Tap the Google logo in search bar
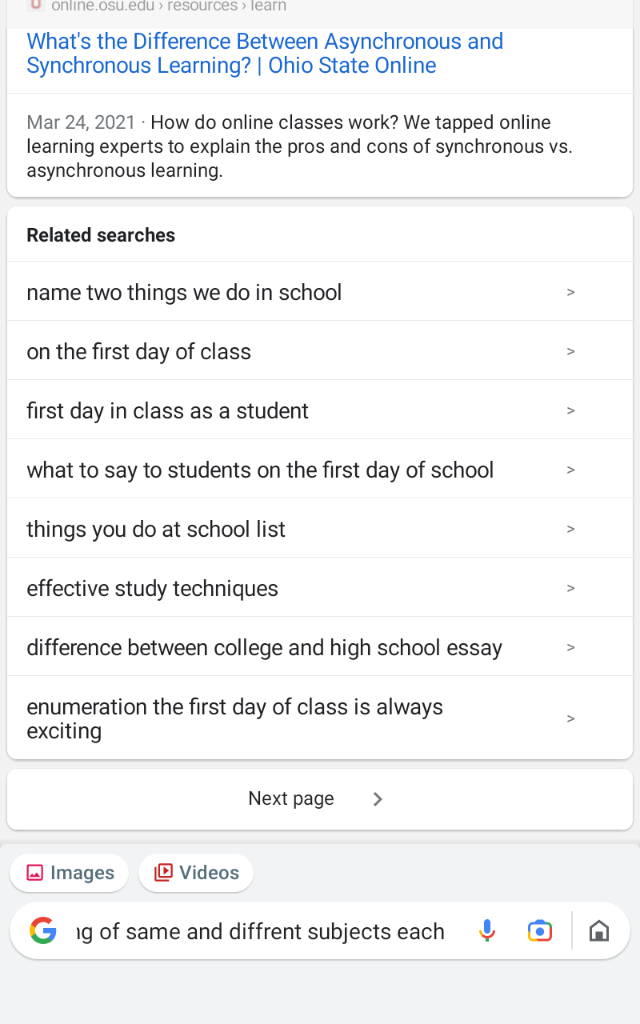The image size is (640, 1024). point(43,932)
